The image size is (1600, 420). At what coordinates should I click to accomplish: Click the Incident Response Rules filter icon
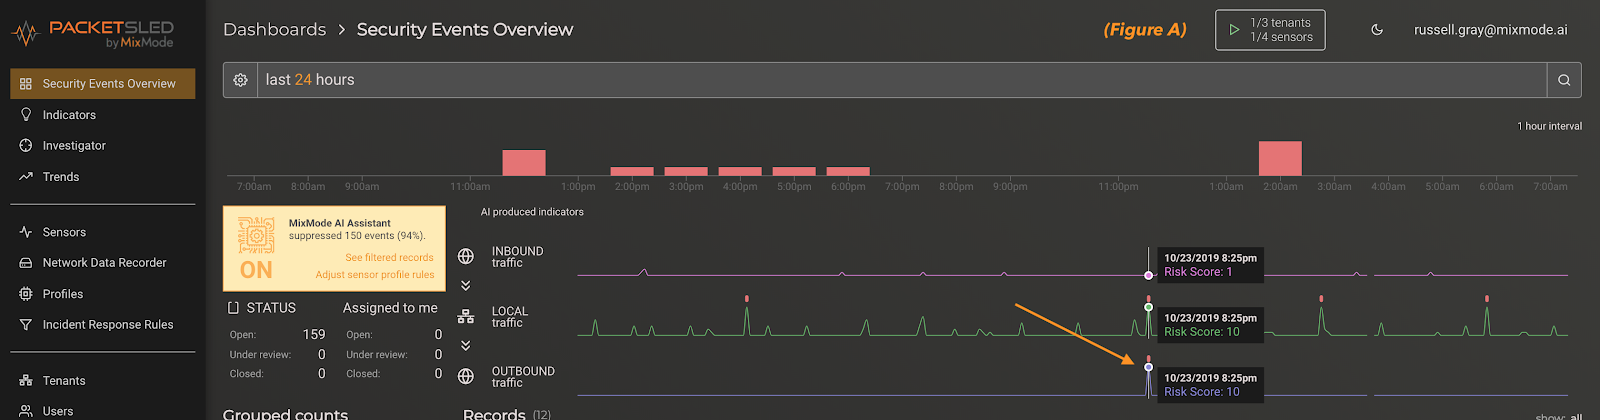tap(26, 325)
